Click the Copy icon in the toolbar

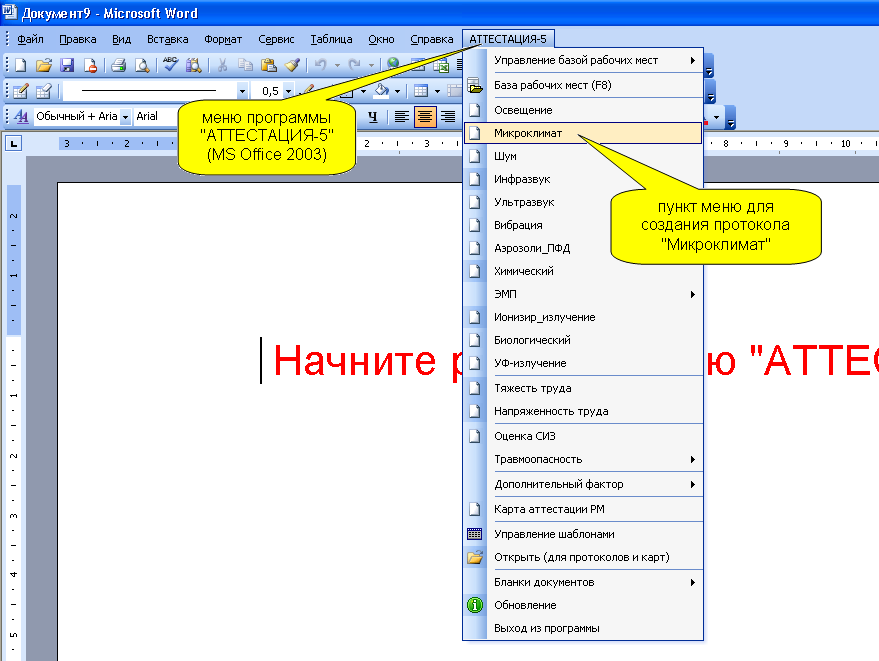[x=246, y=65]
